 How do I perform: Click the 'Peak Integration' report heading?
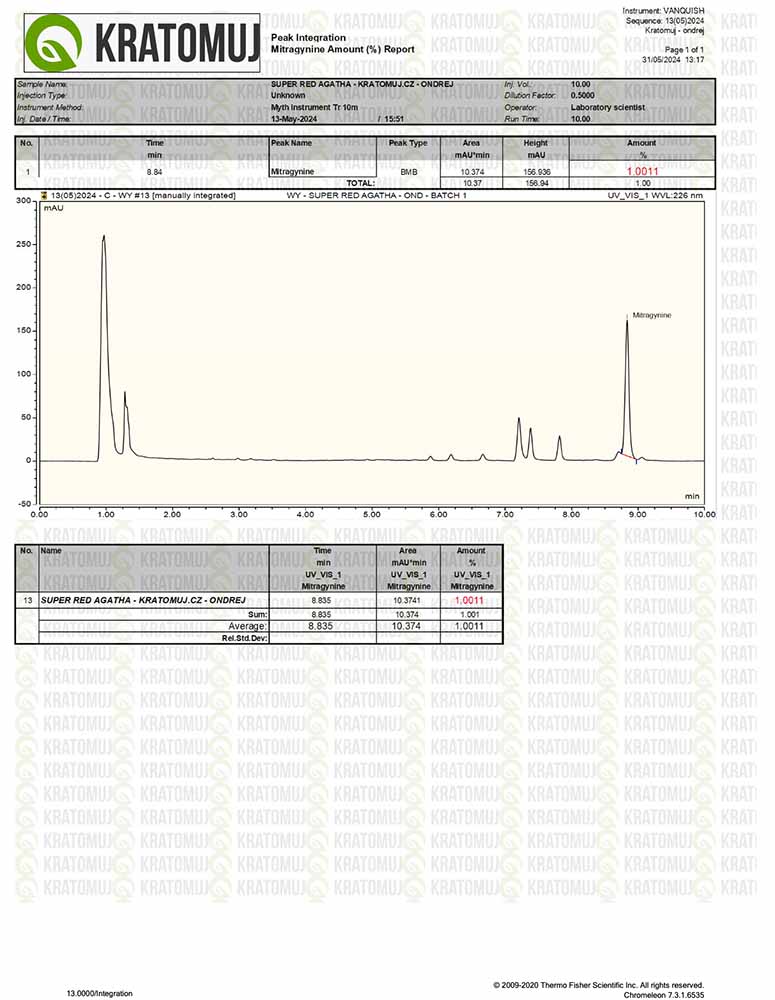click(308, 38)
